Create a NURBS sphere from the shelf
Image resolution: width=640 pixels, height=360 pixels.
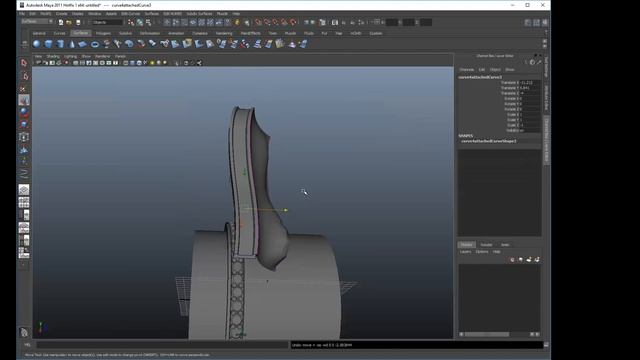pos(37,44)
